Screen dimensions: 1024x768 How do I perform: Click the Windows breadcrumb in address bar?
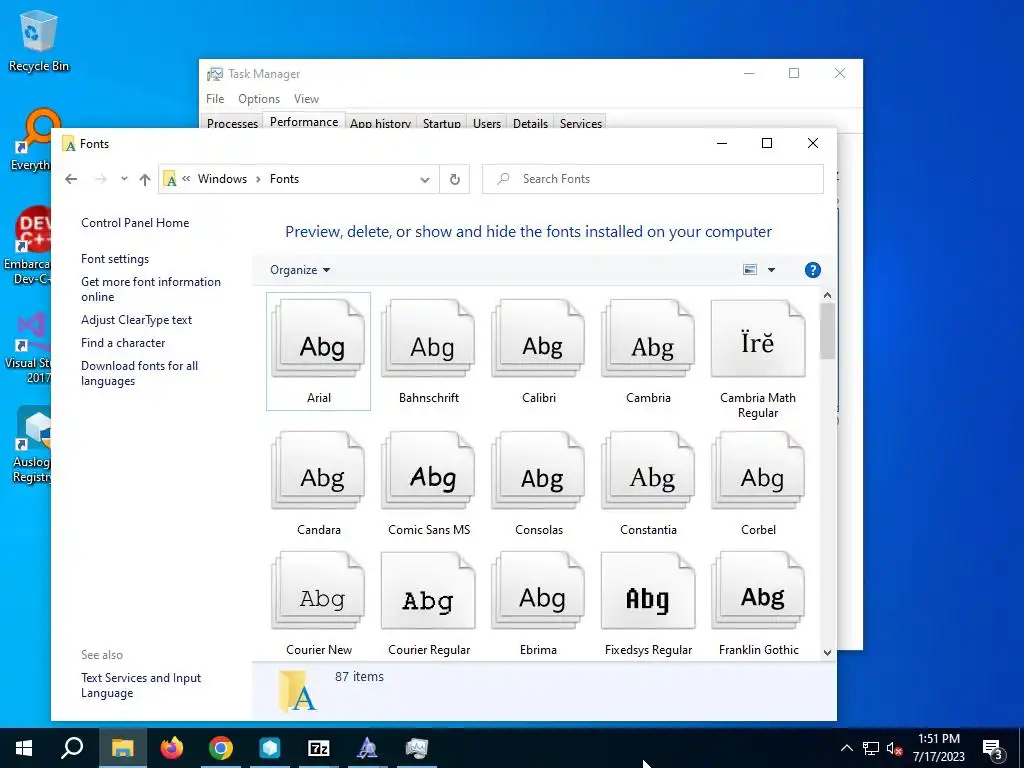222,179
